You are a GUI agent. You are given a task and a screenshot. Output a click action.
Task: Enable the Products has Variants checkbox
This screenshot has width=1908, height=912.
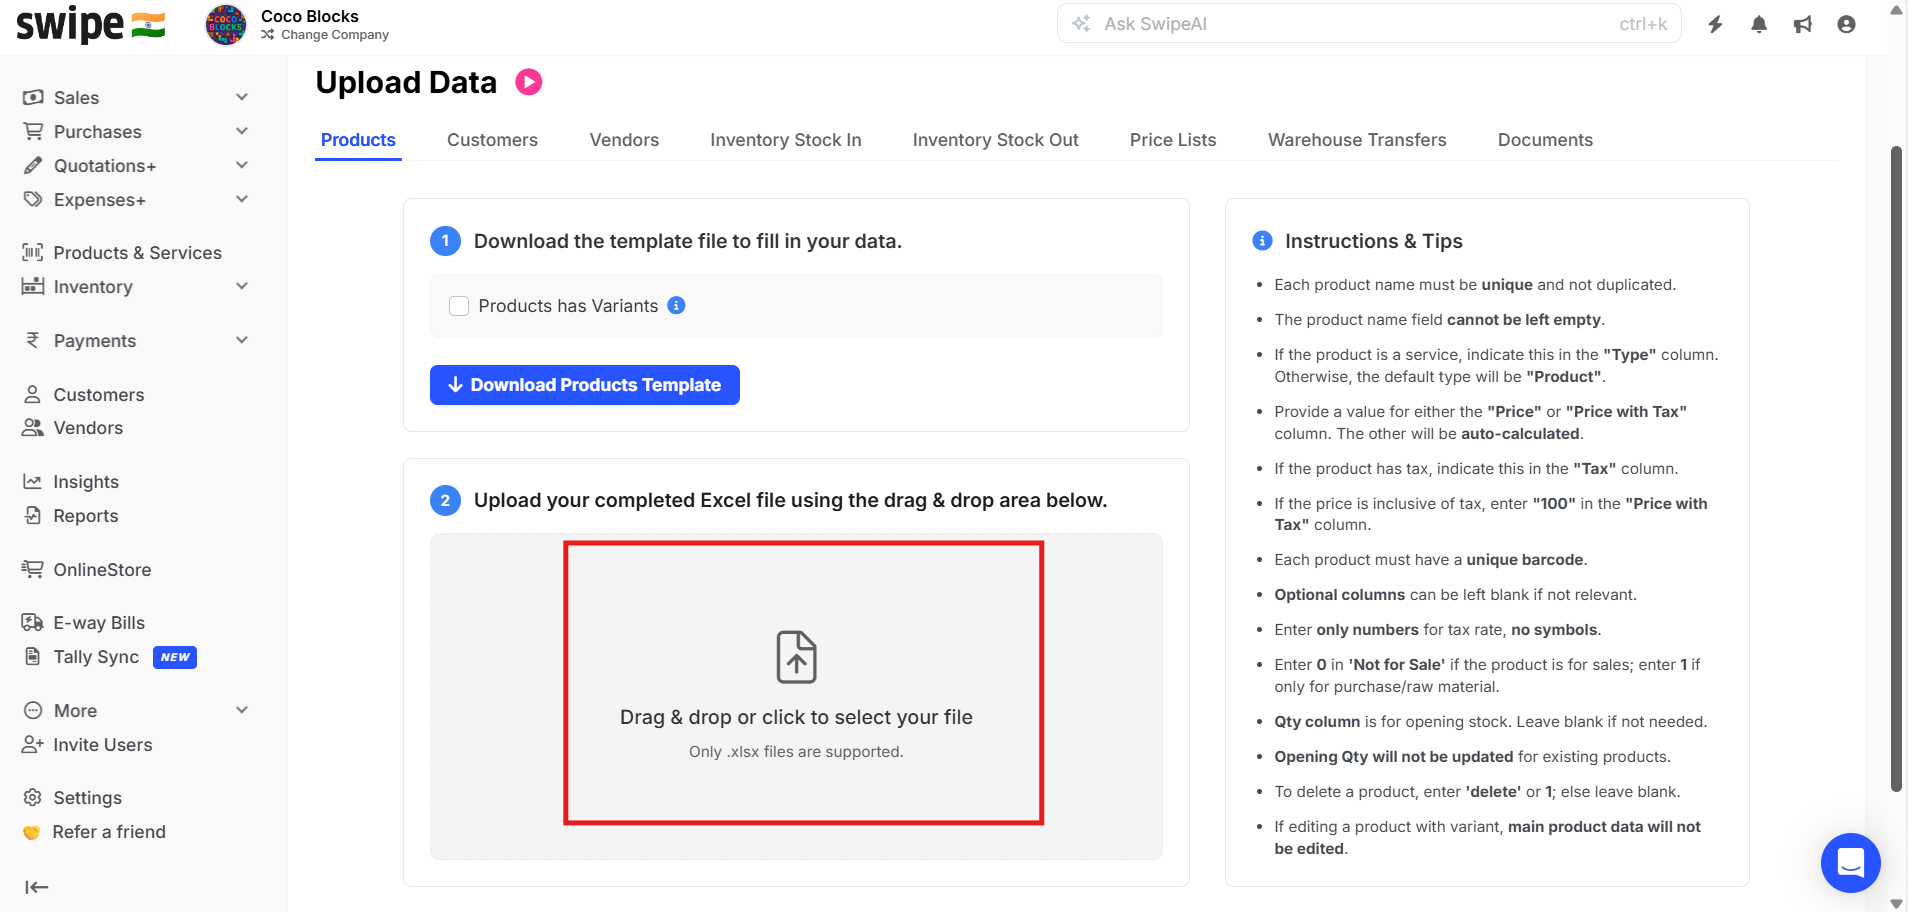coord(459,306)
